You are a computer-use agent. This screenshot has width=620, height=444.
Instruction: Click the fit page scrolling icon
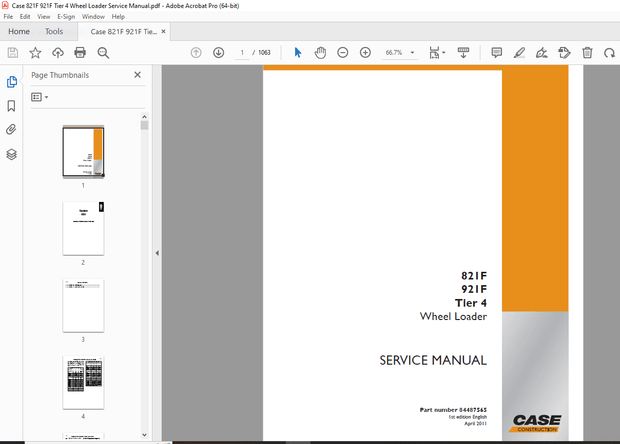434,53
